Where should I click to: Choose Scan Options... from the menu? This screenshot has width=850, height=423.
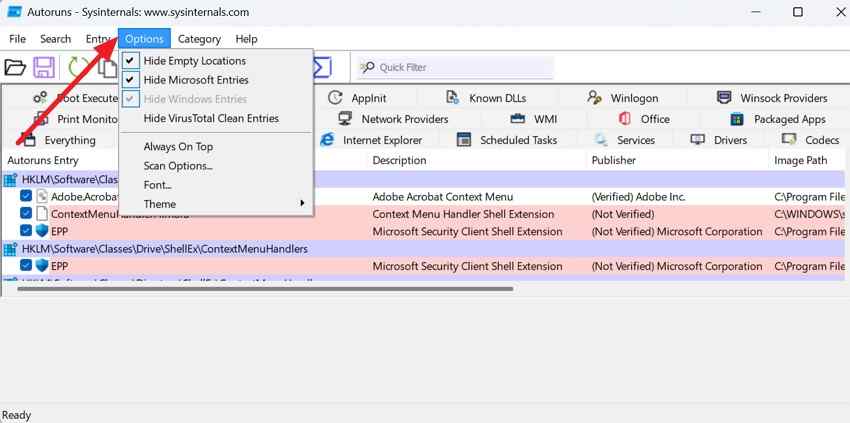click(216, 165)
